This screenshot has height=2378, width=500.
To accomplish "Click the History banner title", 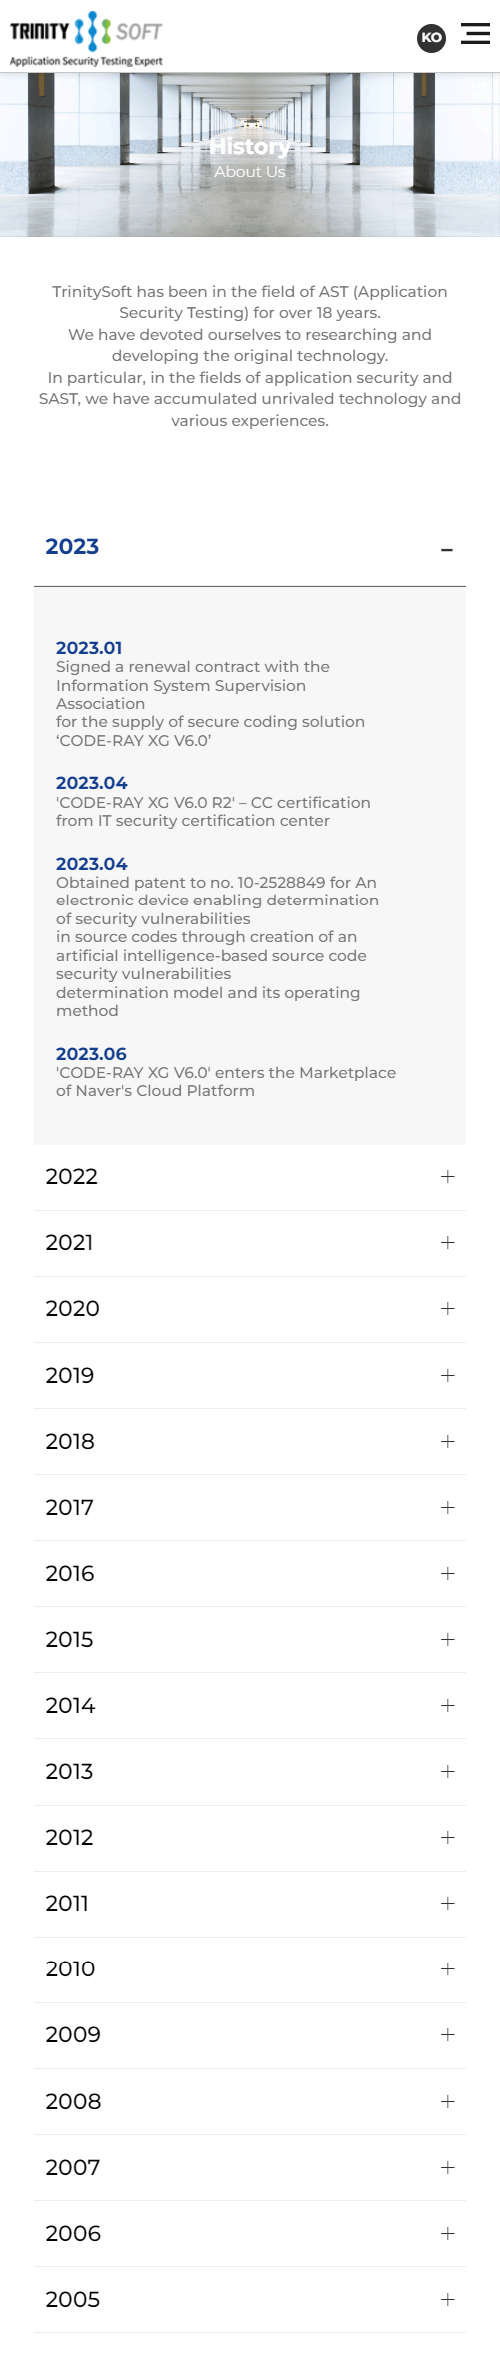I will tap(250, 146).
